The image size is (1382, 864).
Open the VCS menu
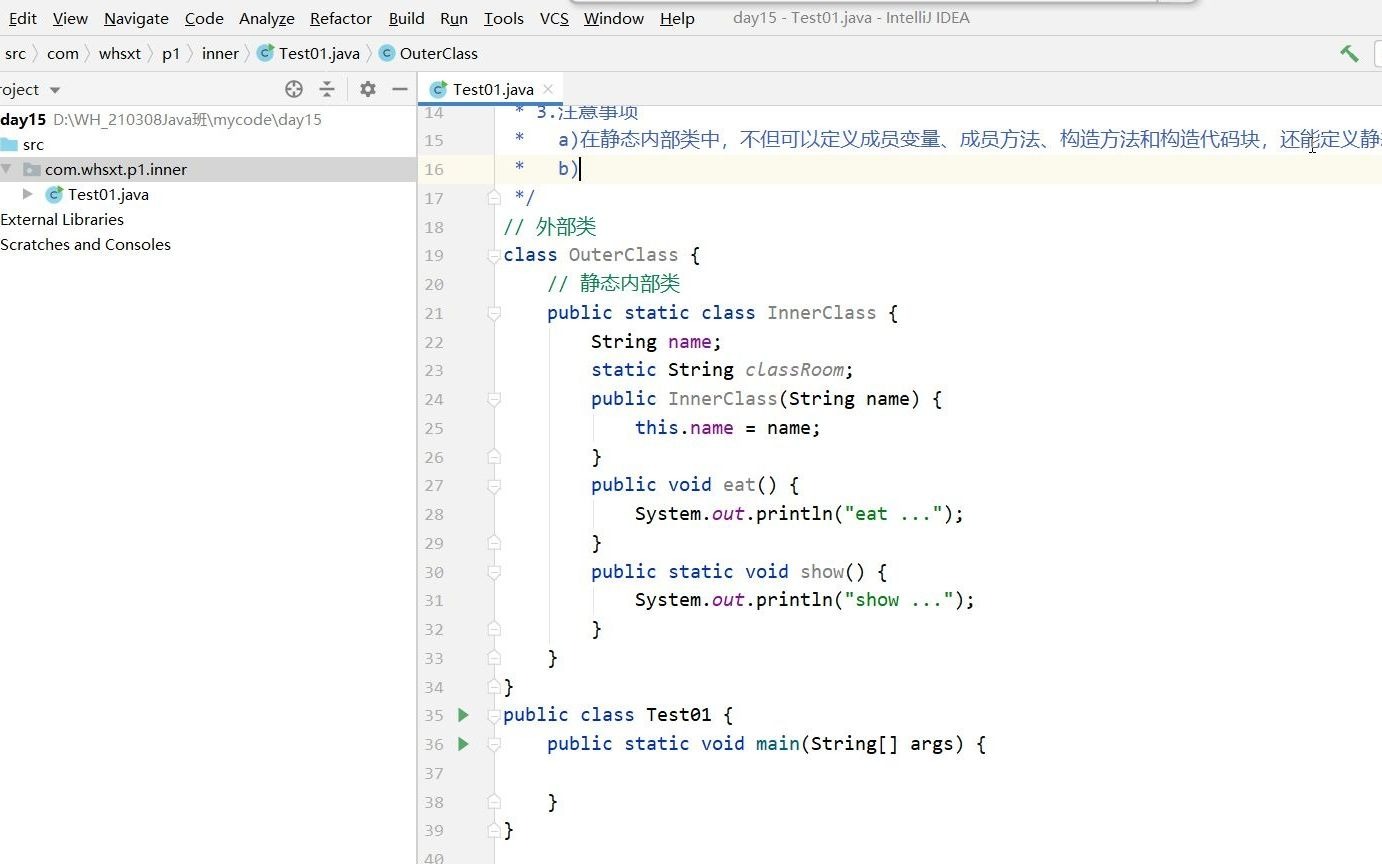click(x=554, y=18)
